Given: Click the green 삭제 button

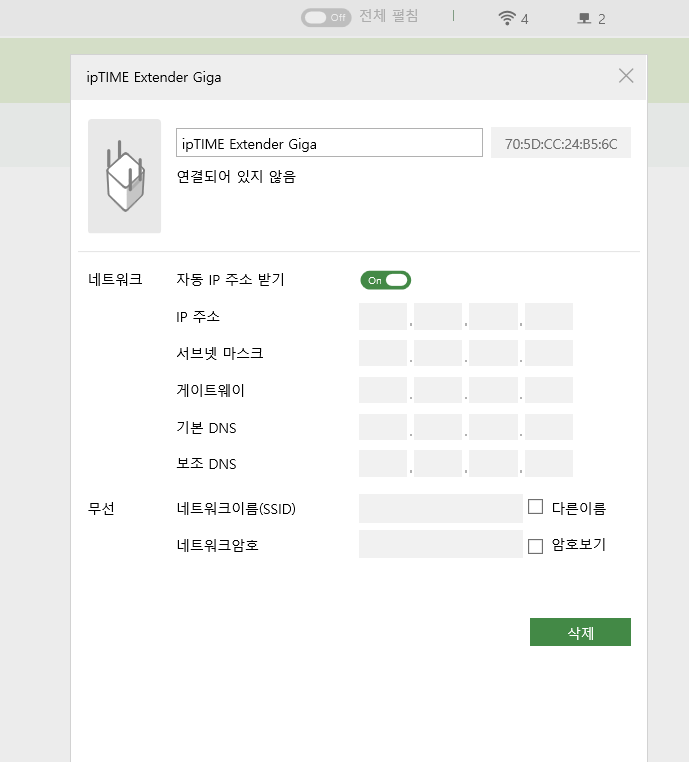Looking at the screenshot, I should click(580, 632).
